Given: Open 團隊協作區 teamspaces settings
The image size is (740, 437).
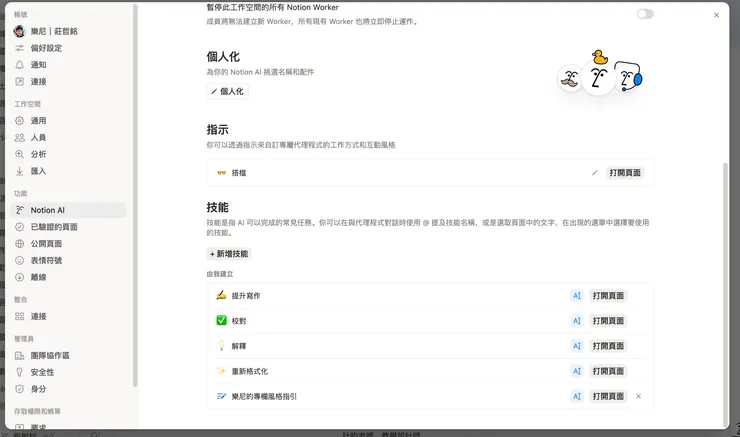Looking at the screenshot, I should click(68, 355).
